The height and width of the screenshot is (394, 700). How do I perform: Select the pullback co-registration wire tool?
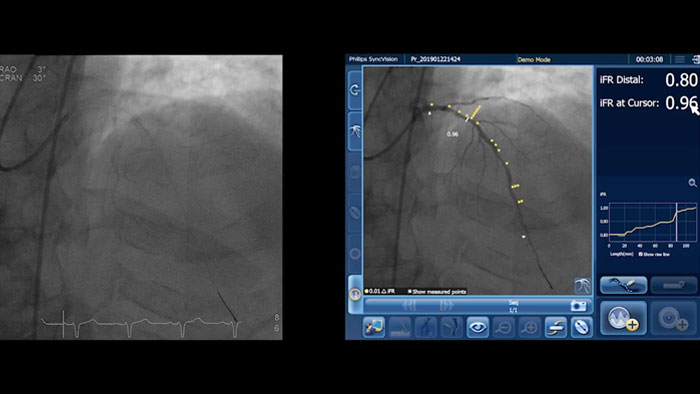[x=624, y=285]
